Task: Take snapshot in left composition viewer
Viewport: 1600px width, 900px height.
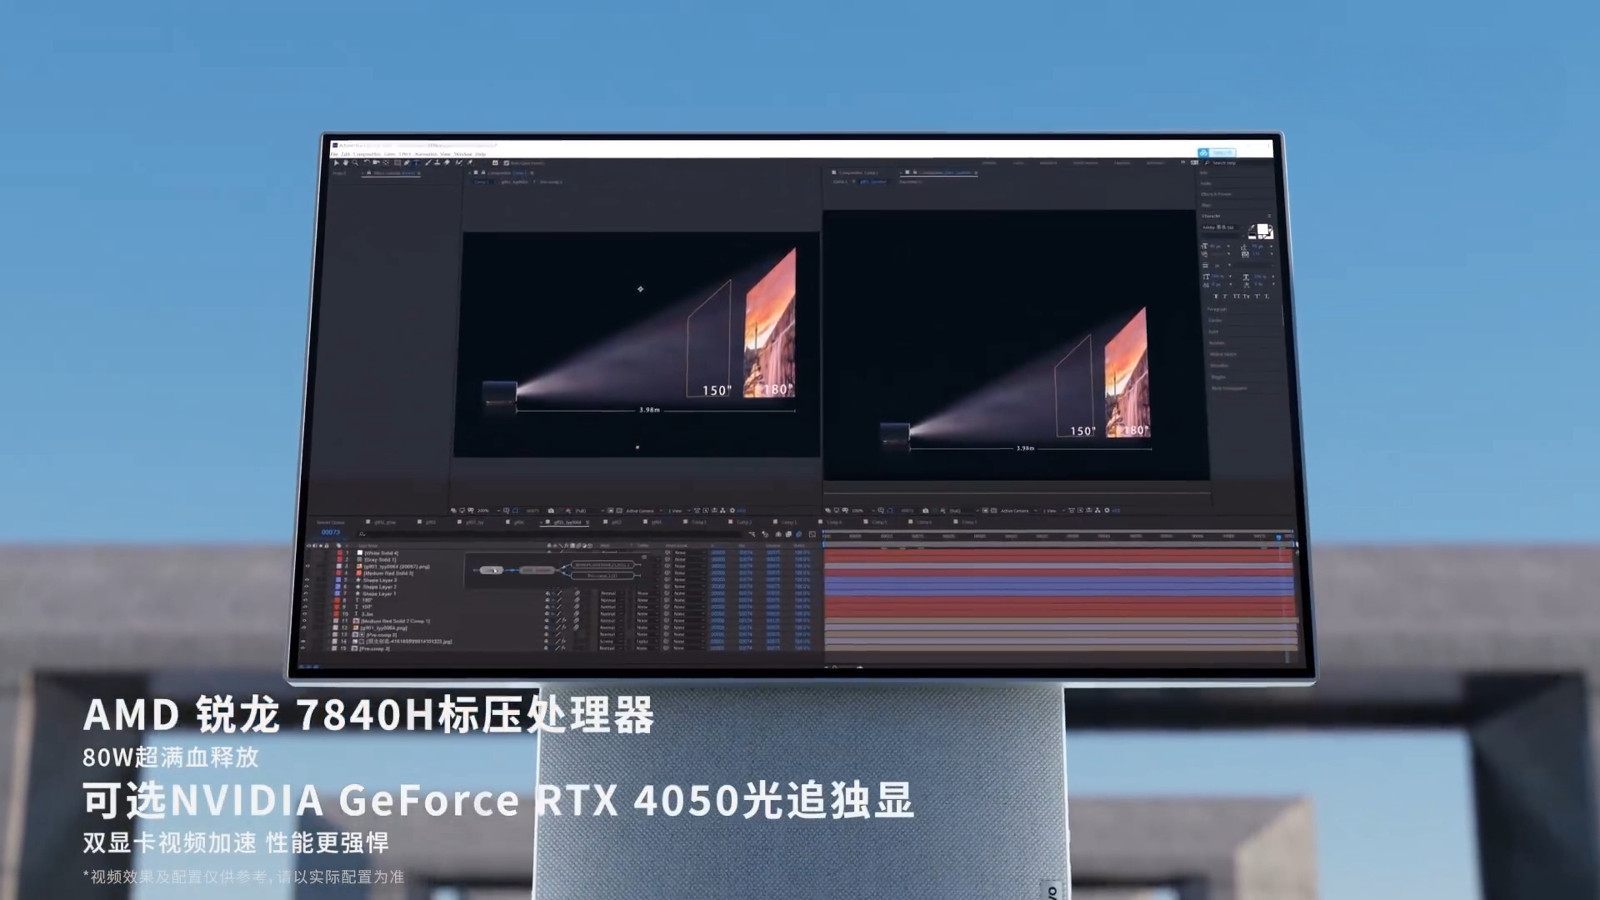Action: [x=551, y=511]
